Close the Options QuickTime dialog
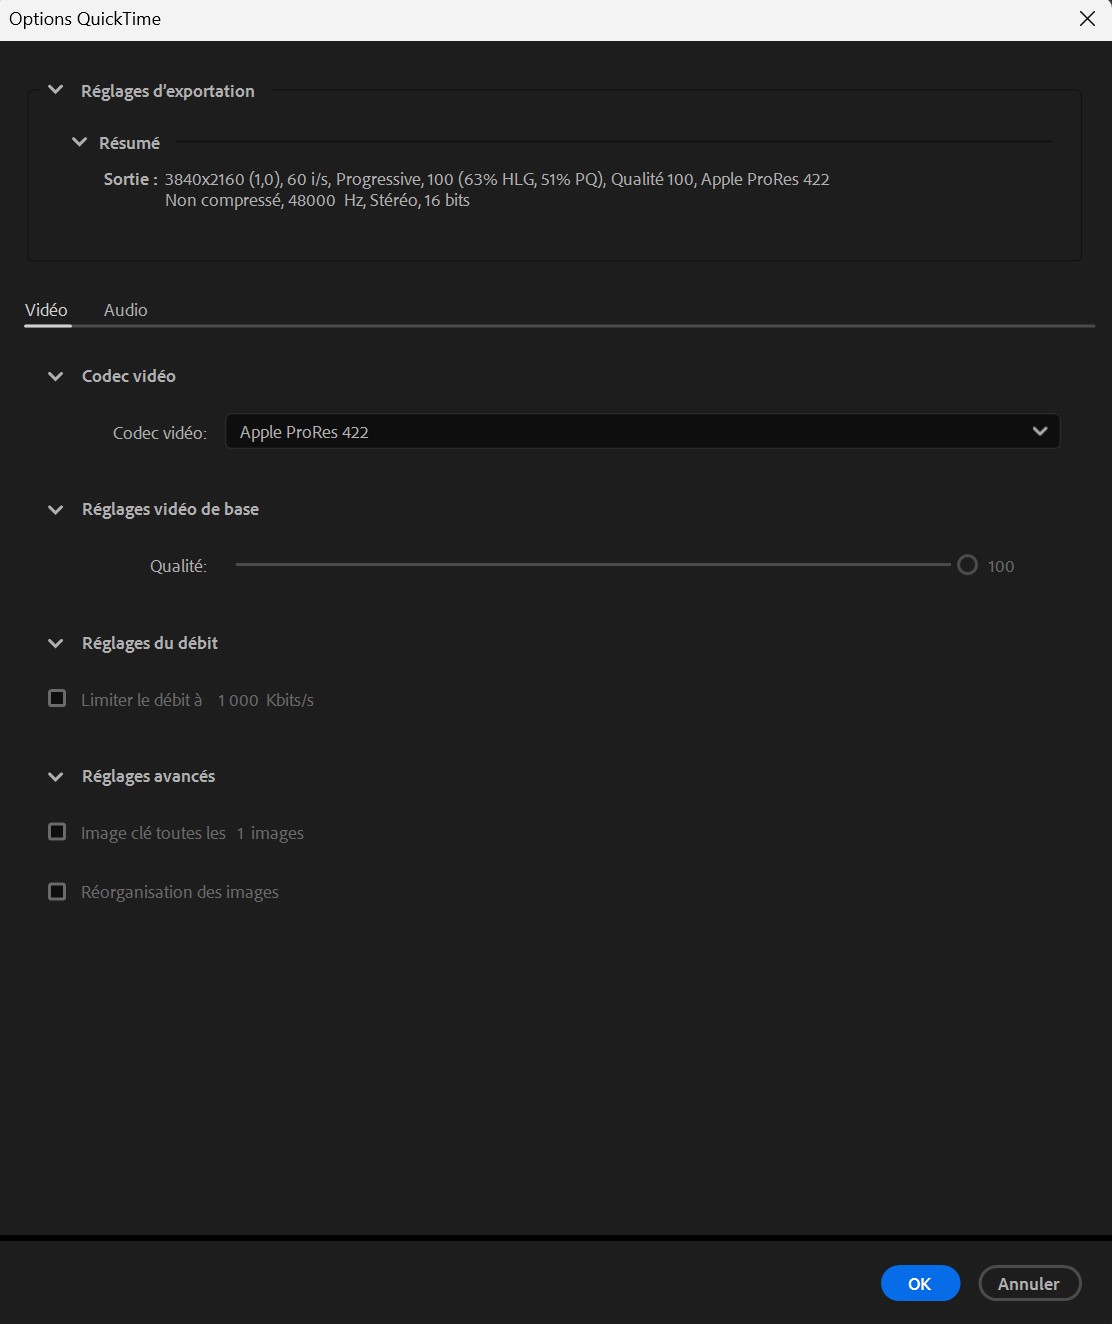Image resolution: width=1112 pixels, height=1324 pixels. (1087, 19)
